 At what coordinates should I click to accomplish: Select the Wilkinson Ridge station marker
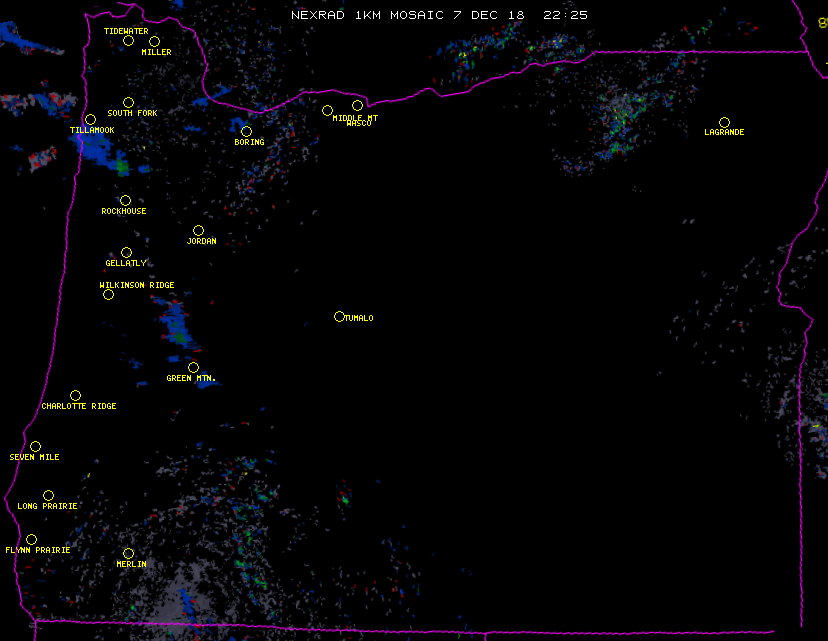[108, 294]
